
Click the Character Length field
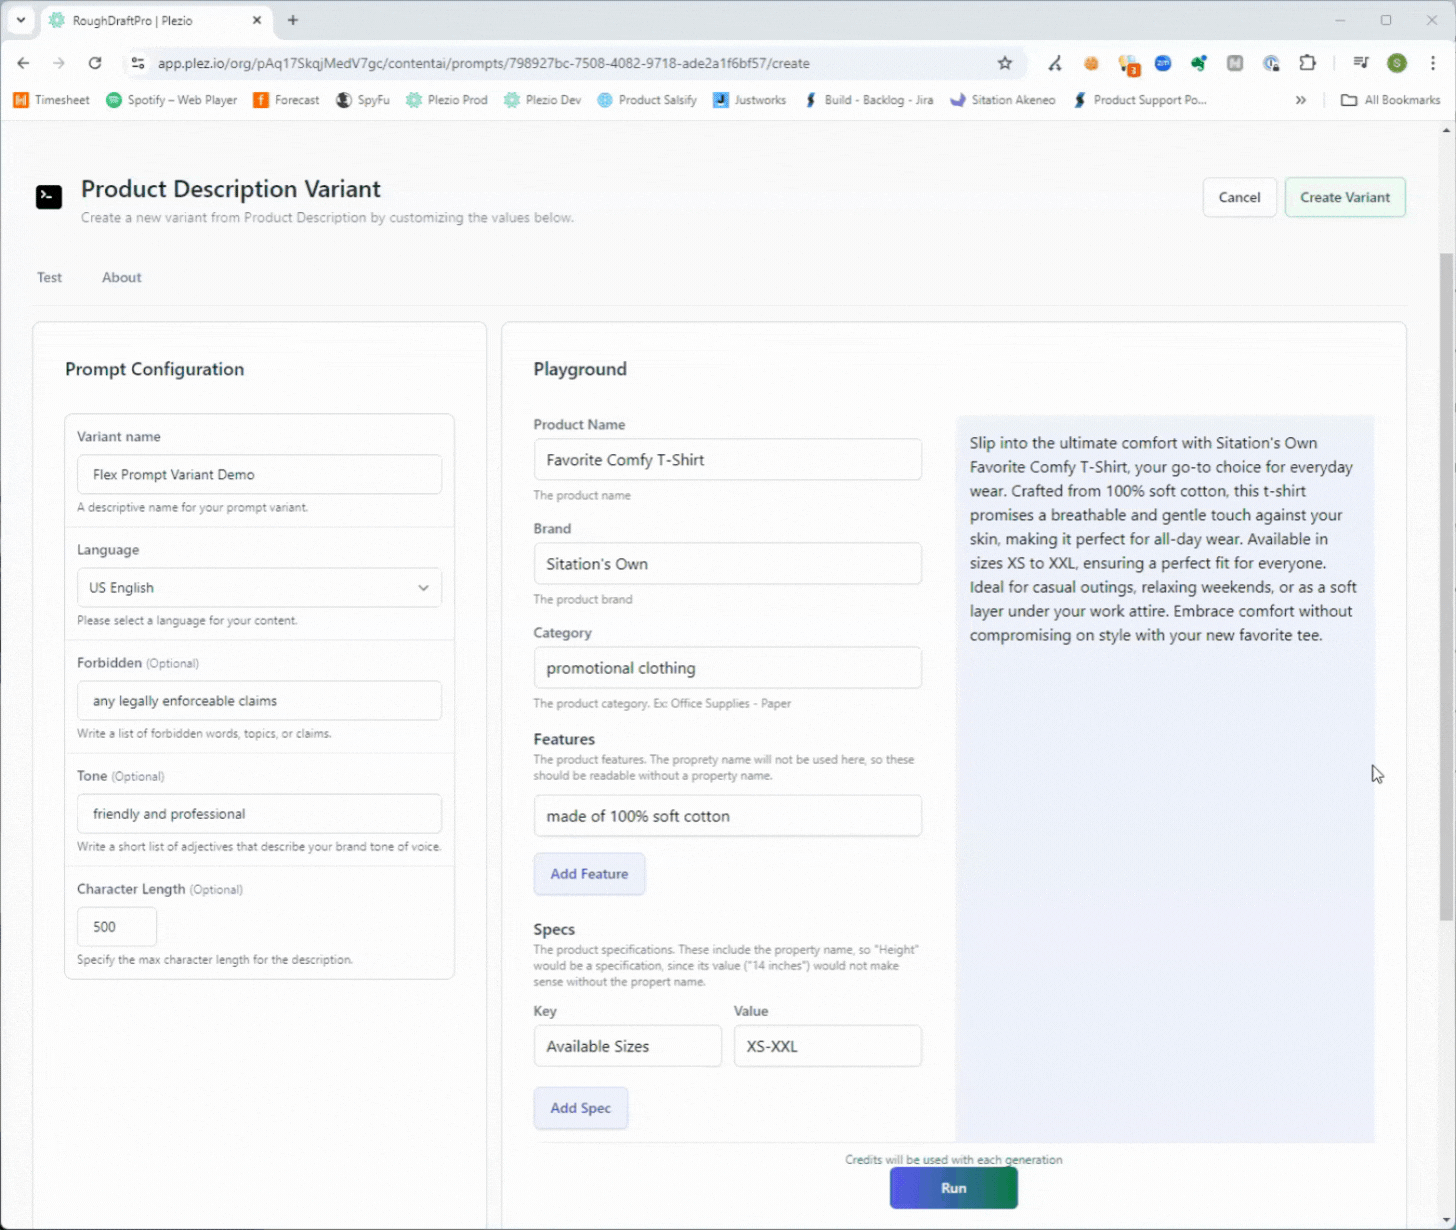[x=117, y=927]
